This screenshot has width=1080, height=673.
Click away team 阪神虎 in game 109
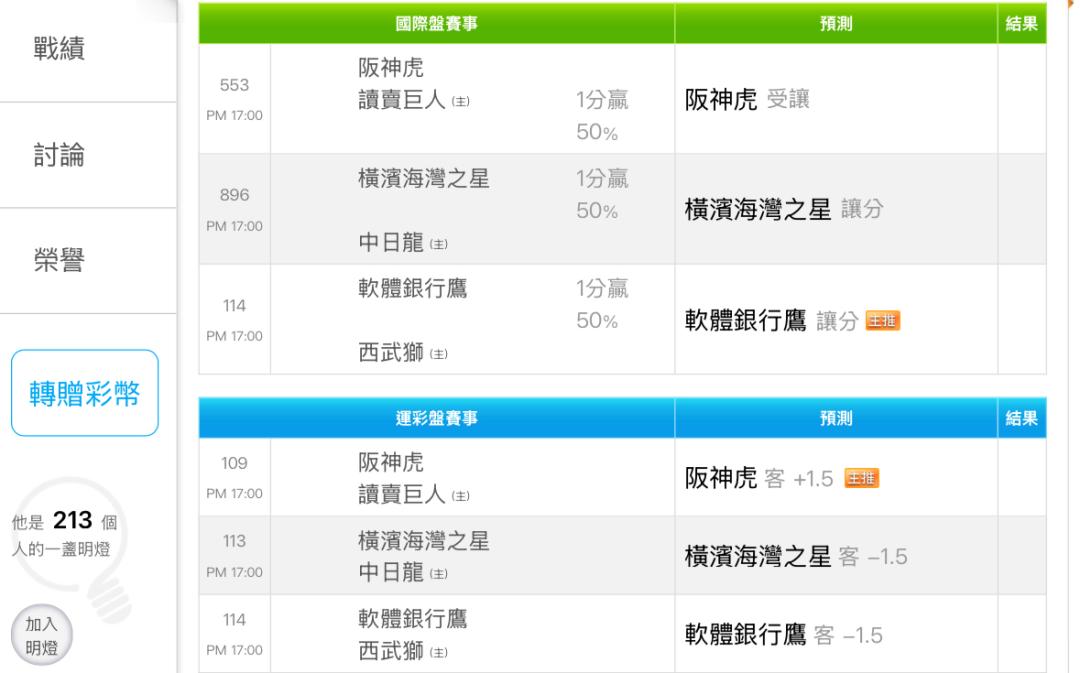coord(391,462)
